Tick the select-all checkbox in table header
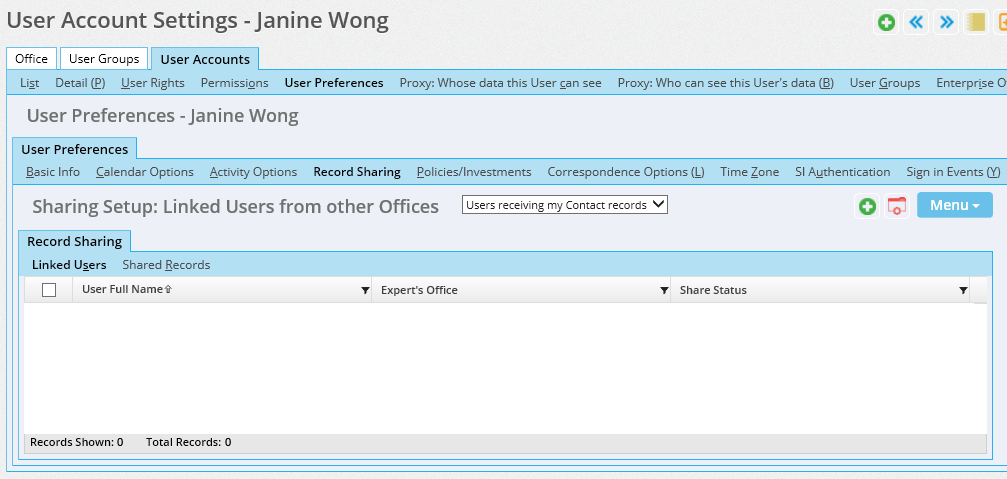 pyautogui.click(x=49, y=290)
